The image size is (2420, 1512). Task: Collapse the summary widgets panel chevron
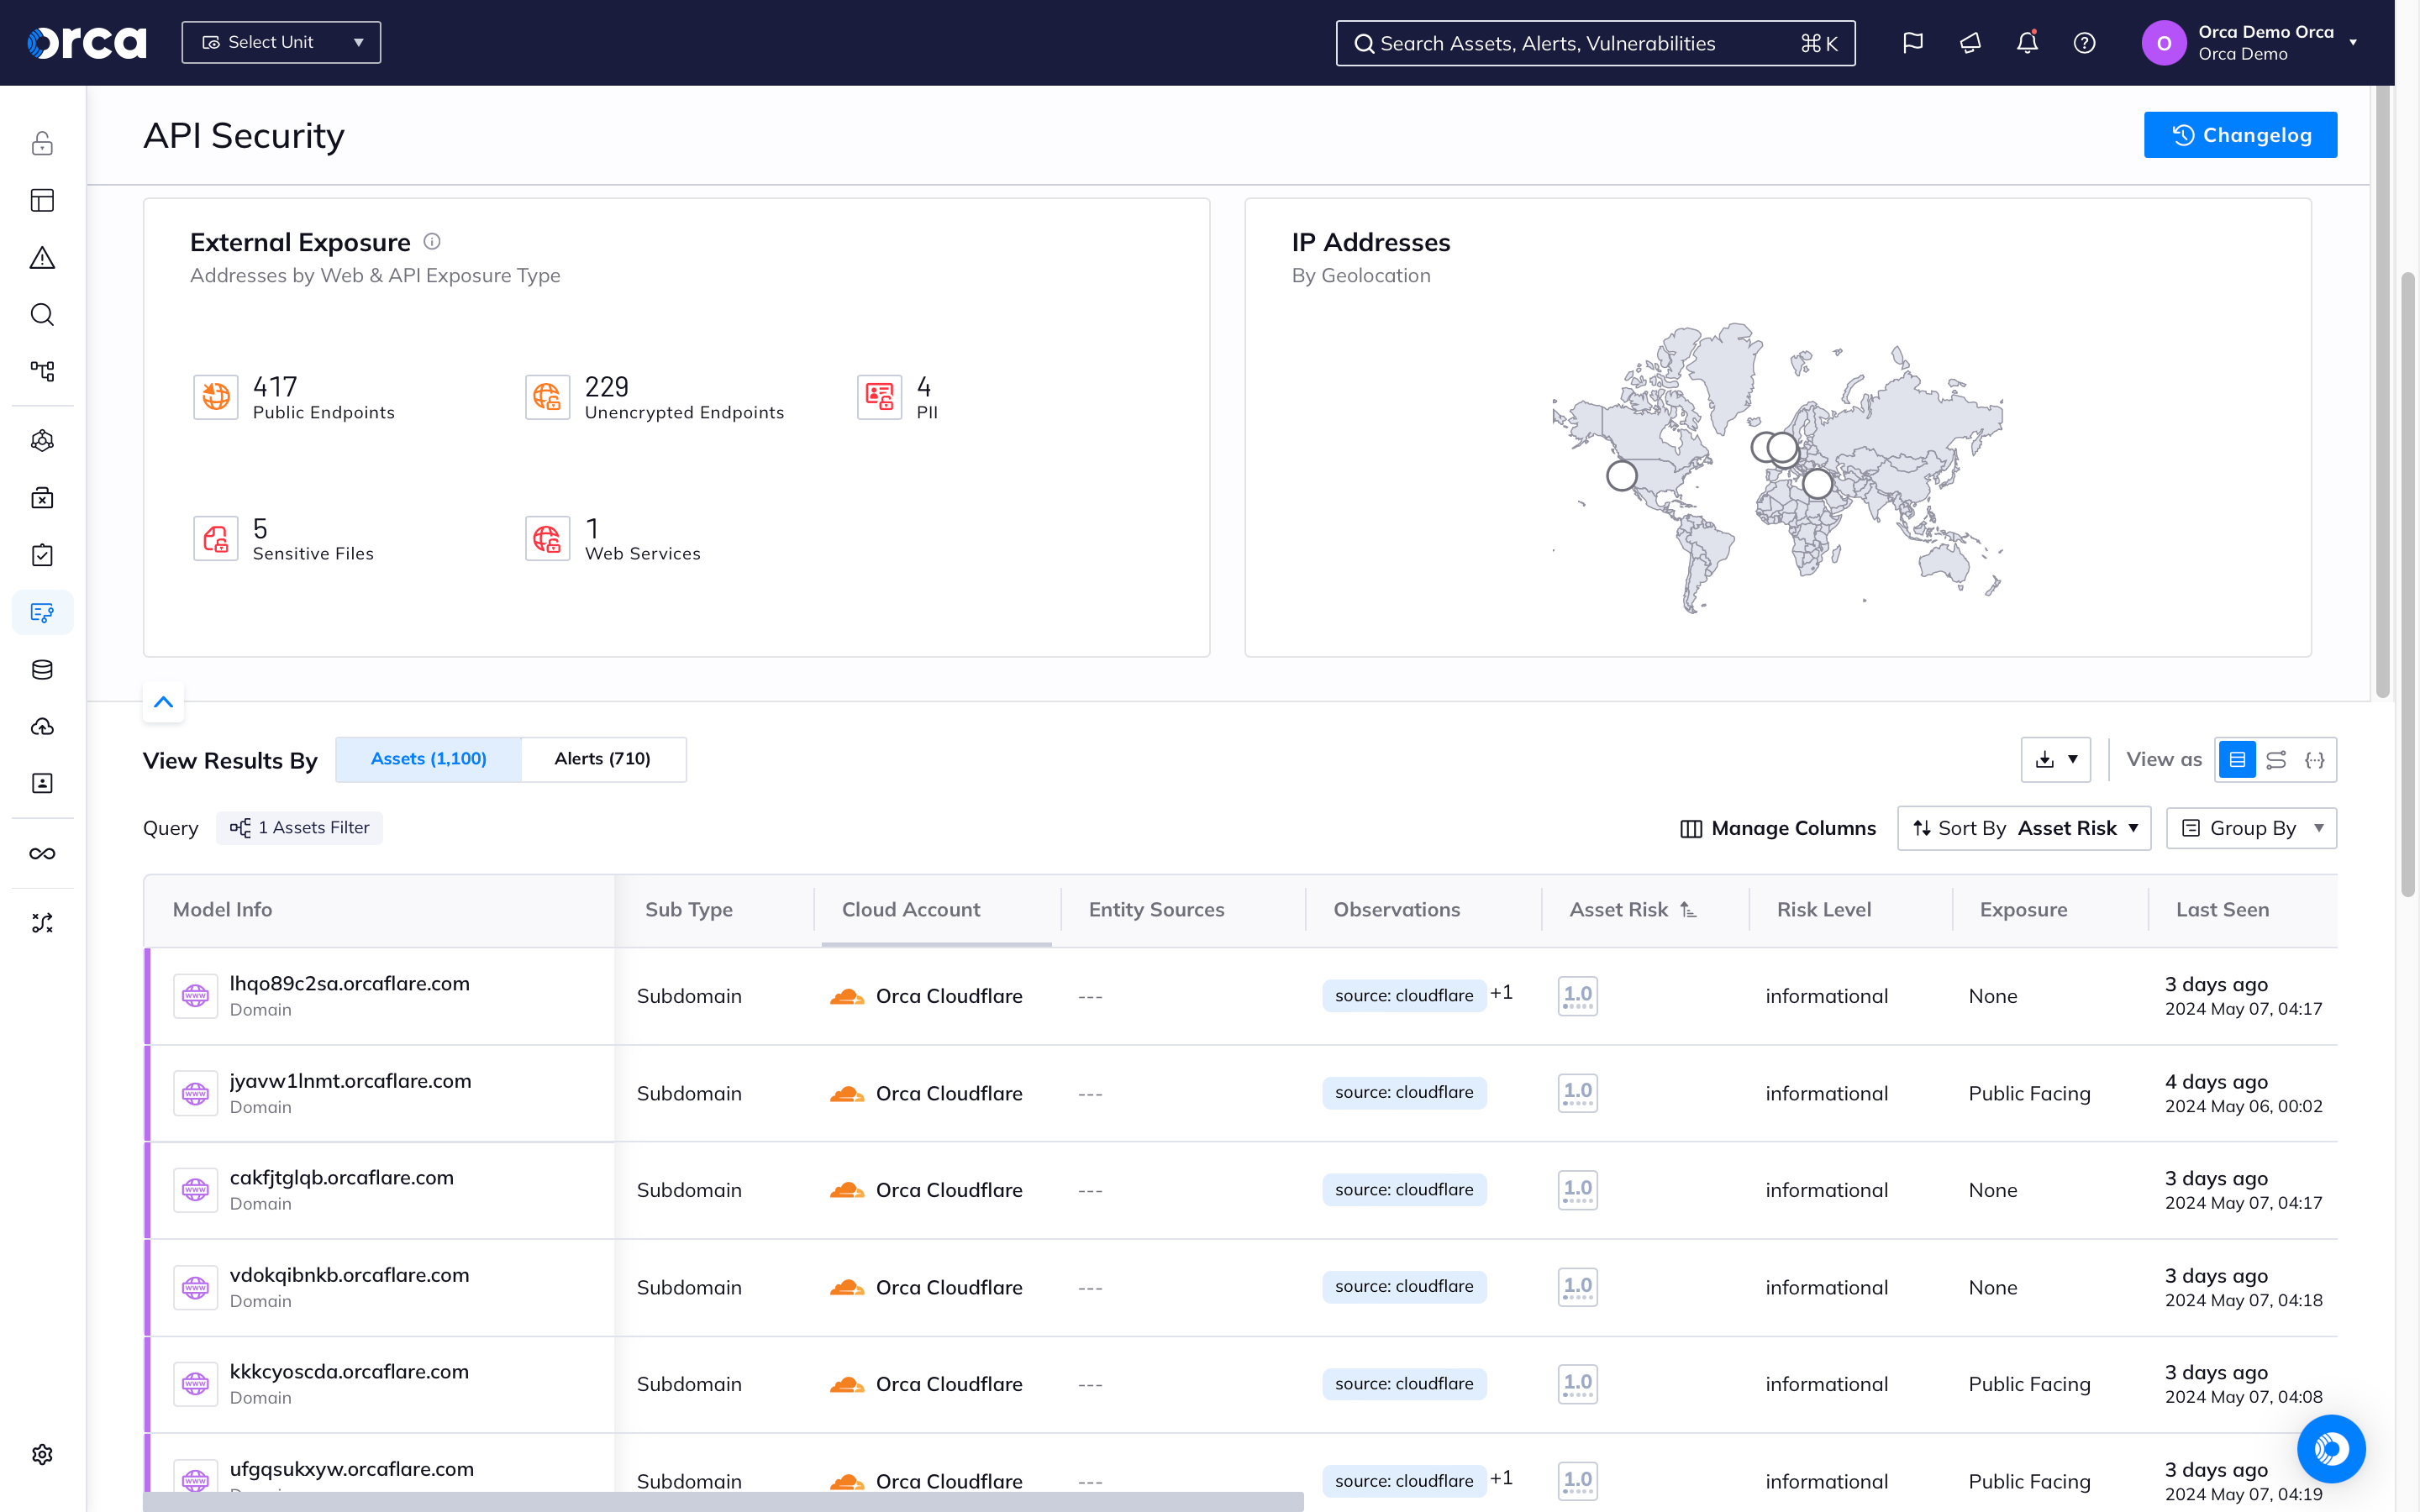tap(164, 702)
